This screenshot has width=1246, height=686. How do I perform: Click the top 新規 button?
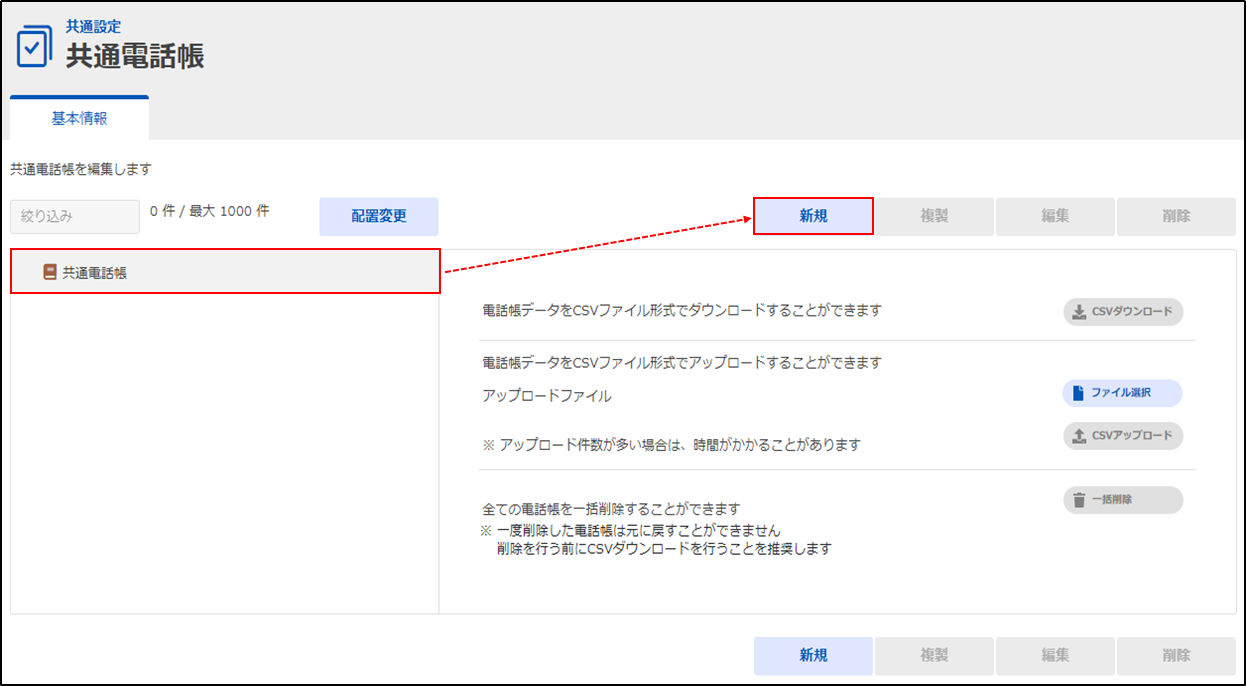point(813,216)
